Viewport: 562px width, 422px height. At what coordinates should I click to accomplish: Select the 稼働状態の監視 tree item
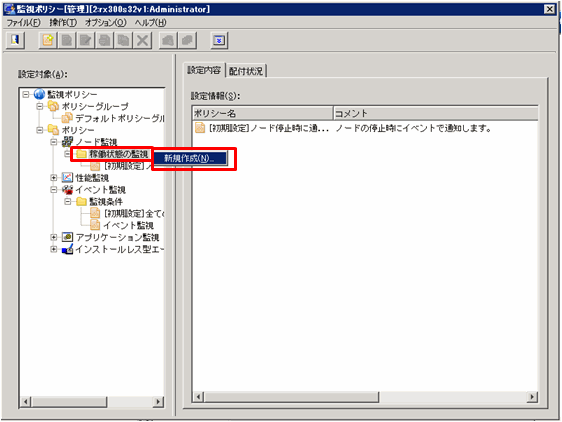pyautogui.click(x=118, y=154)
